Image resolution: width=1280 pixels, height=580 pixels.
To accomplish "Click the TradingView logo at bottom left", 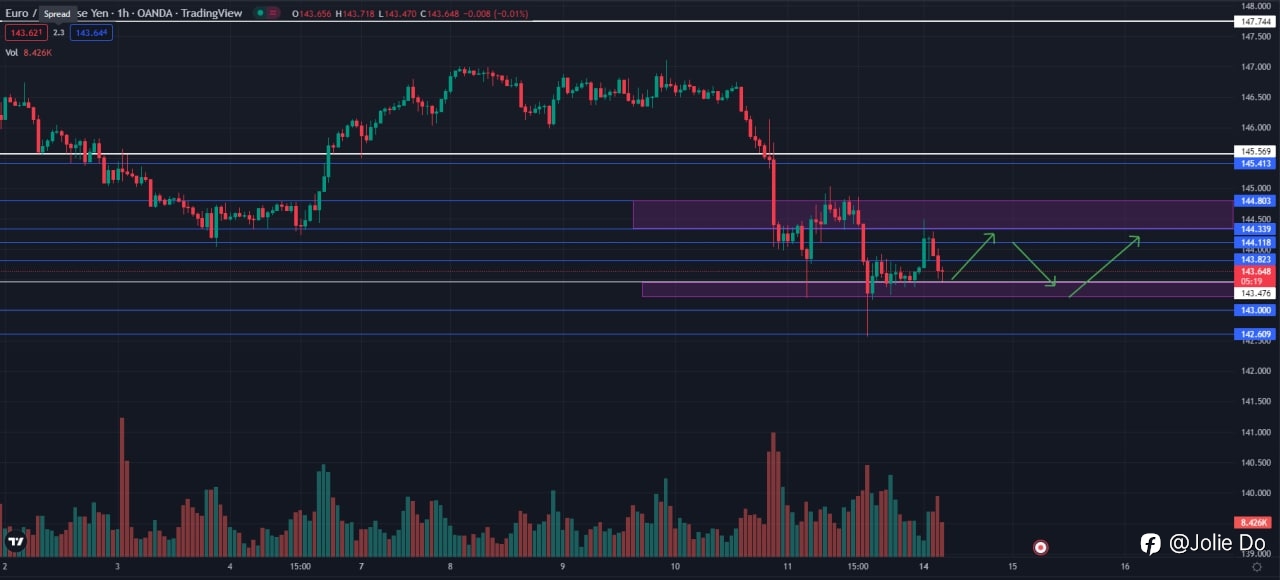I will click(x=15, y=541).
